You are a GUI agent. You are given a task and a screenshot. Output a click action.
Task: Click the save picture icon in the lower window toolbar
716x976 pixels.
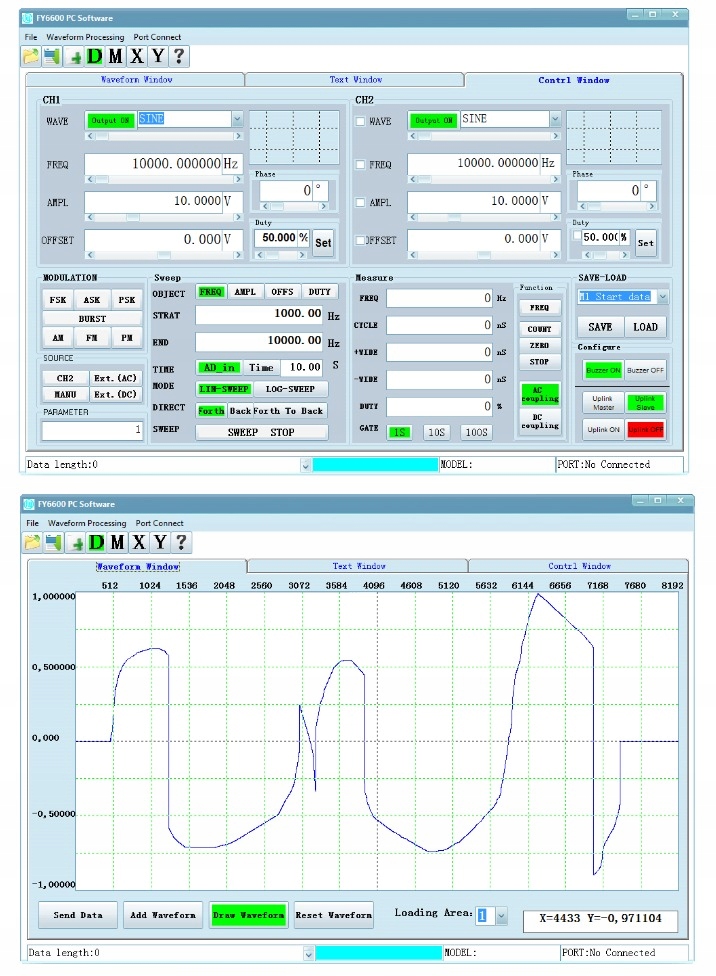coord(52,542)
